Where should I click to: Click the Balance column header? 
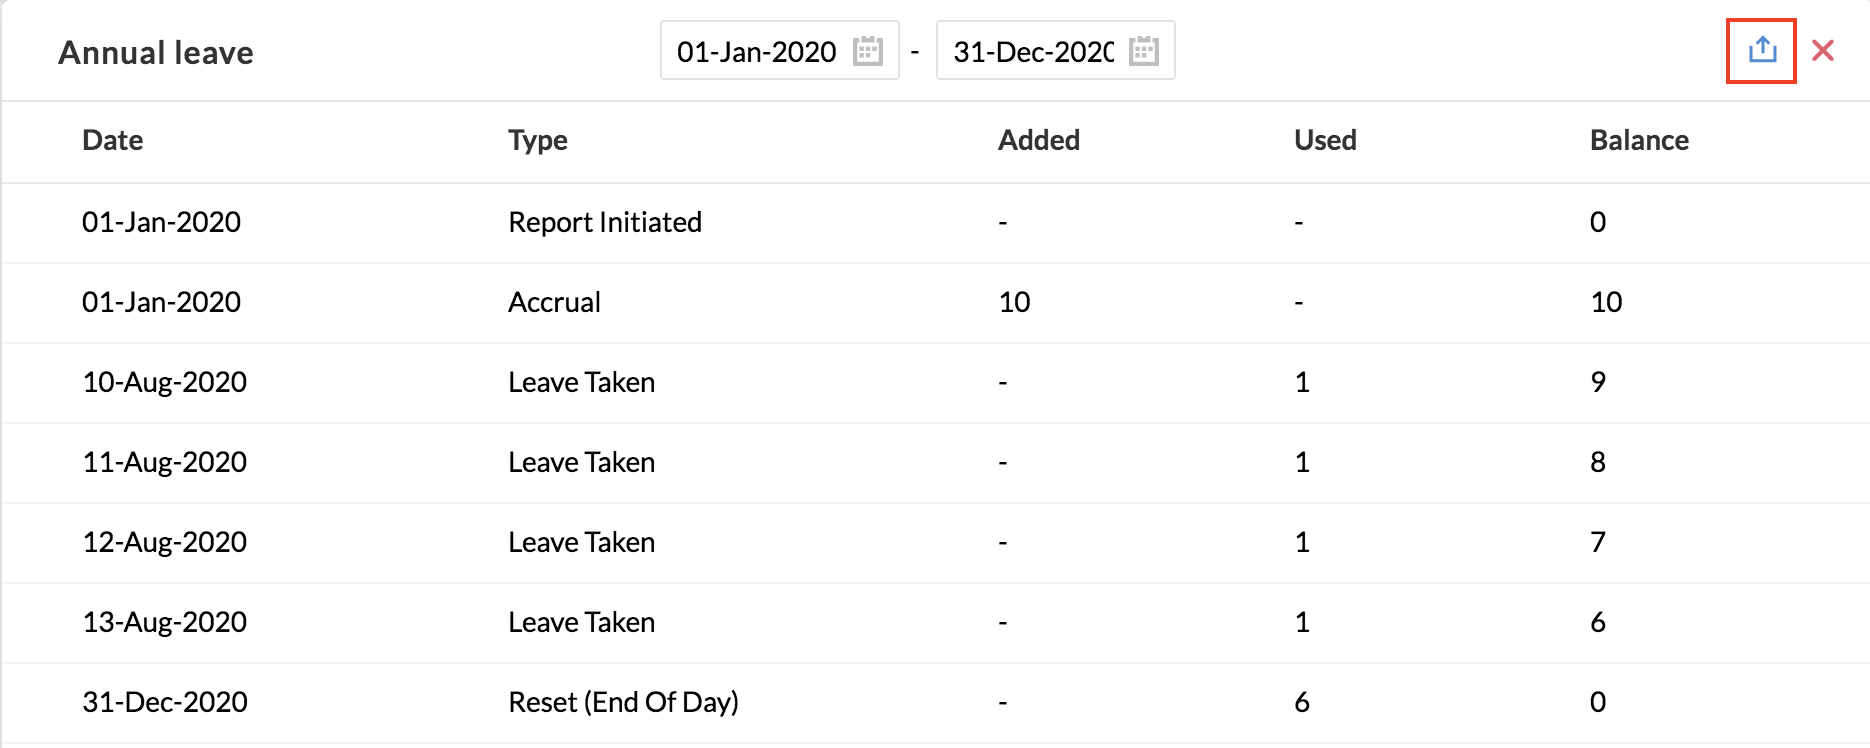point(1638,140)
